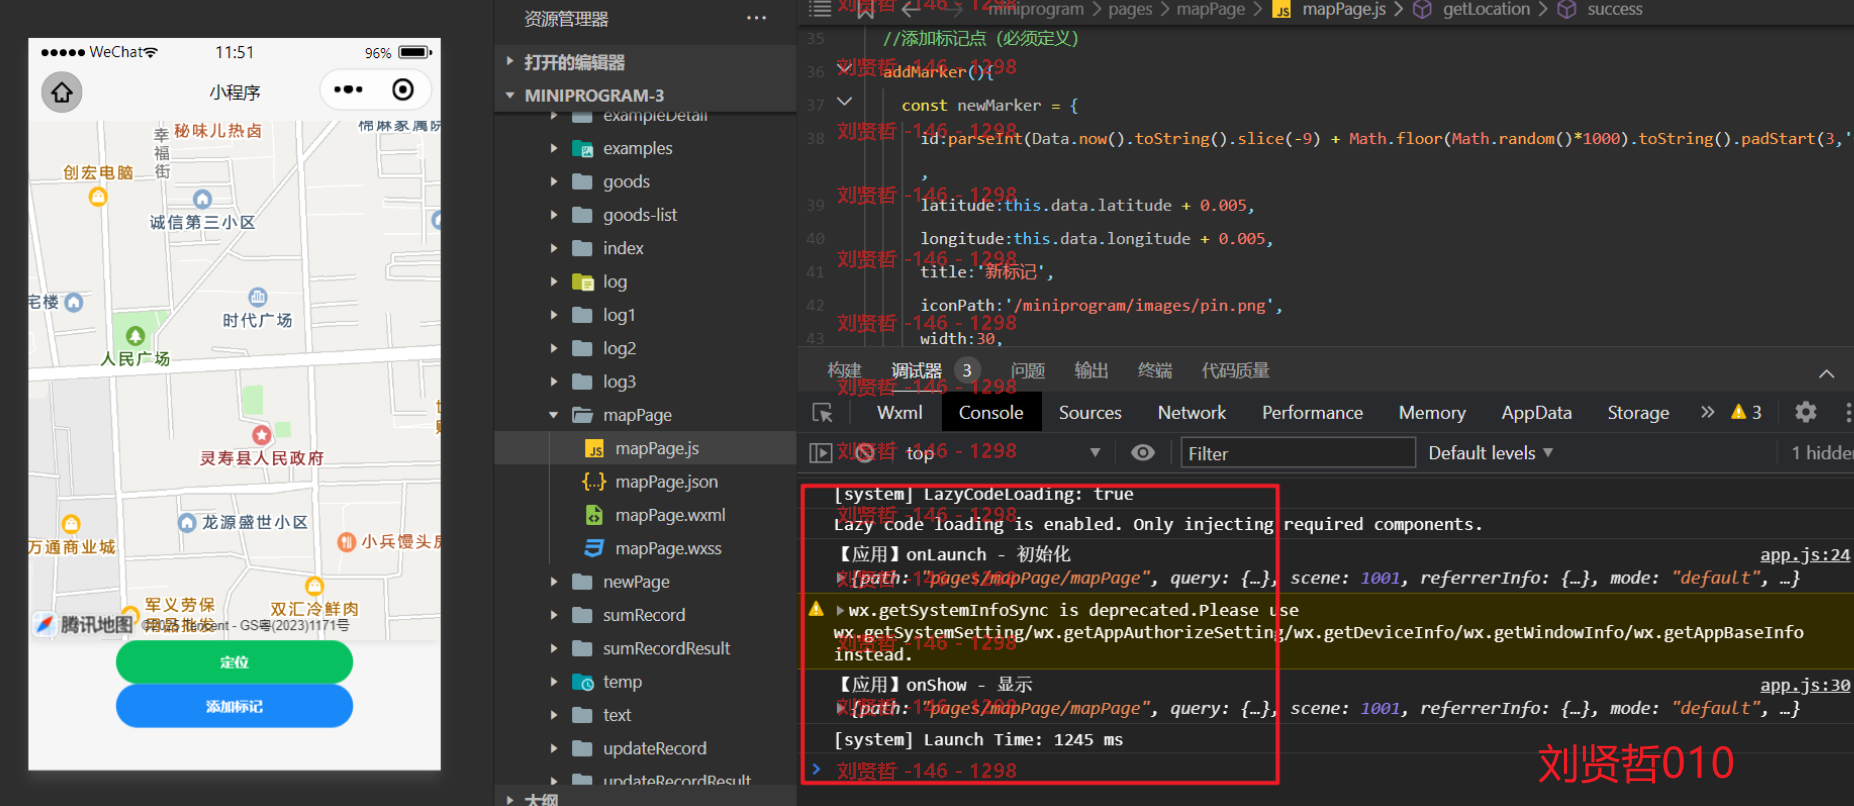Open explorer more actions ellipsis
This screenshot has height=806, width=1854.
pos(756,18)
